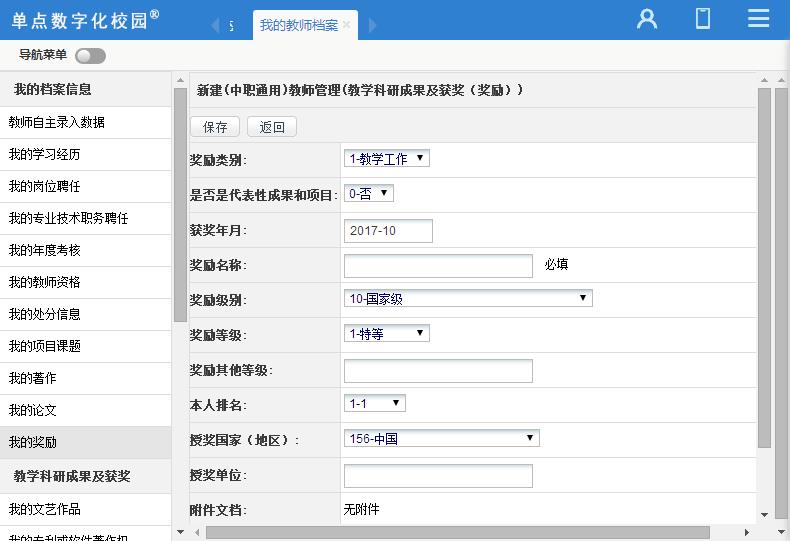This screenshot has height=541, width=790.
Task: Click the next tab arrow icon
Action: [372, 25]
